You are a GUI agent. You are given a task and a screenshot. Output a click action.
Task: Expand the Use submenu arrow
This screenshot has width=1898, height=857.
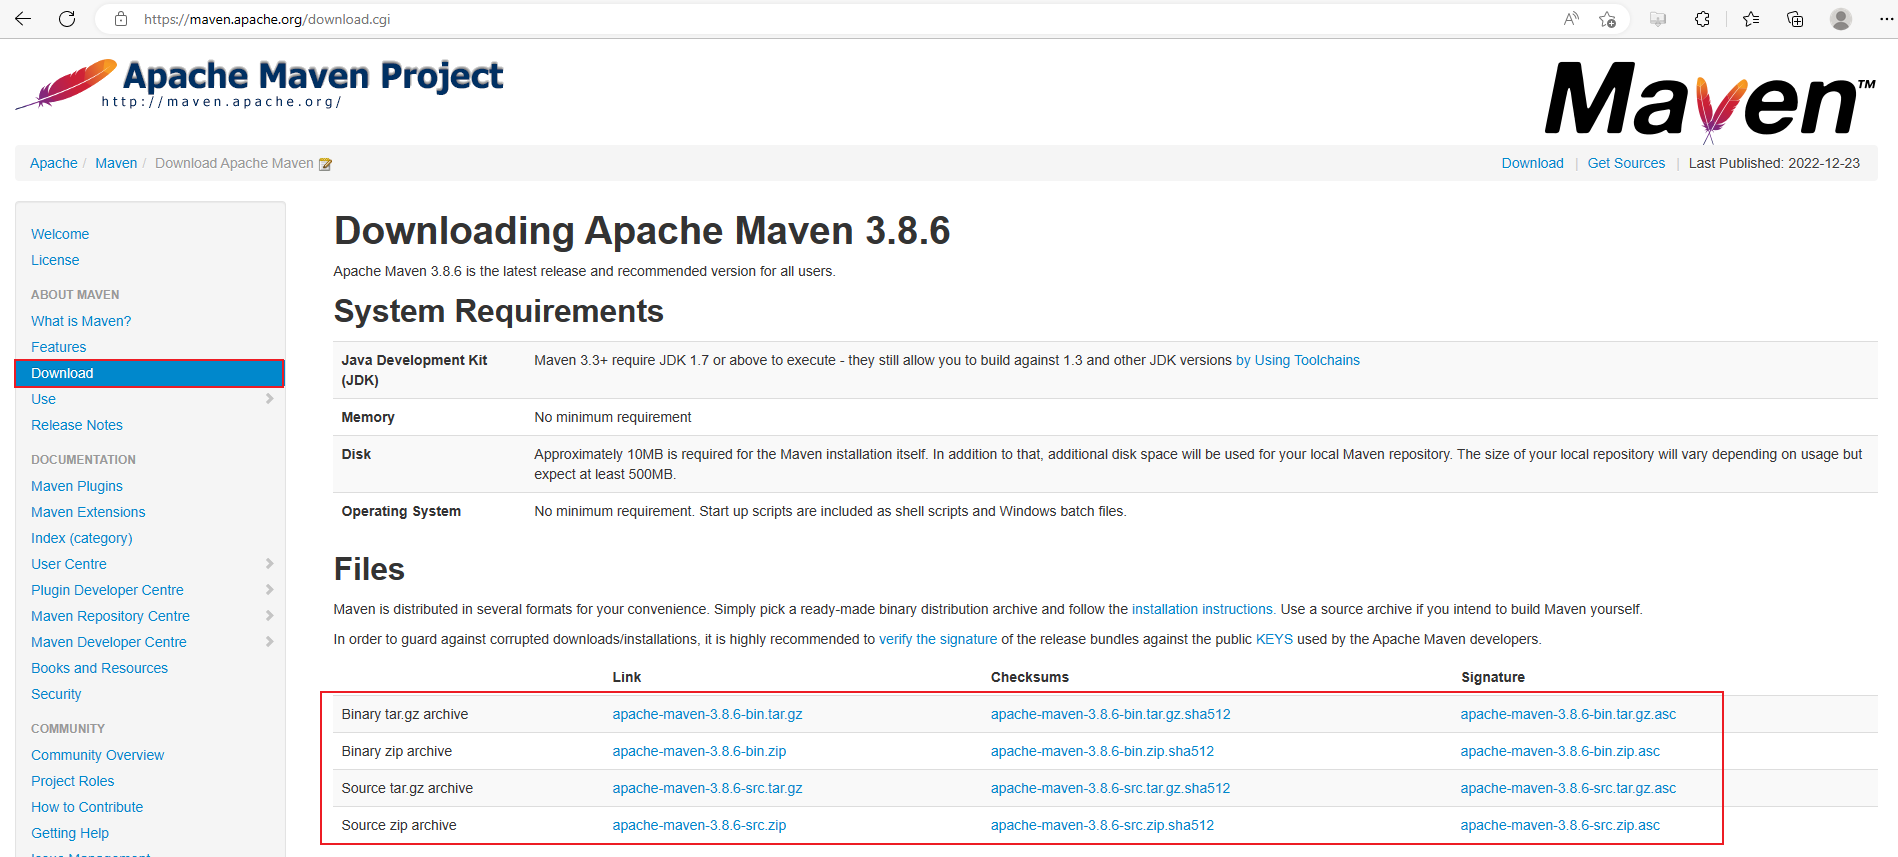[x=269, y=399]
